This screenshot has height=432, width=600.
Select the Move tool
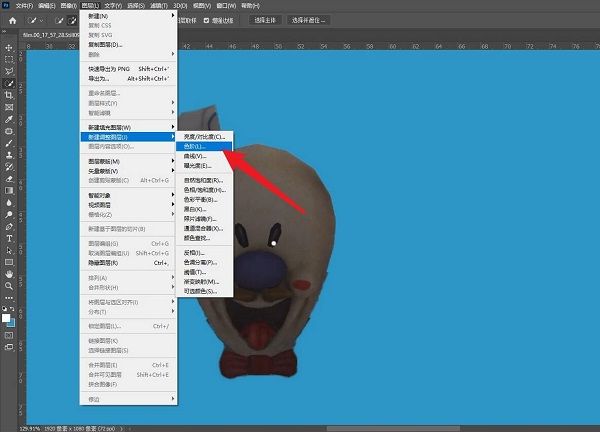[x=9, y=47]
